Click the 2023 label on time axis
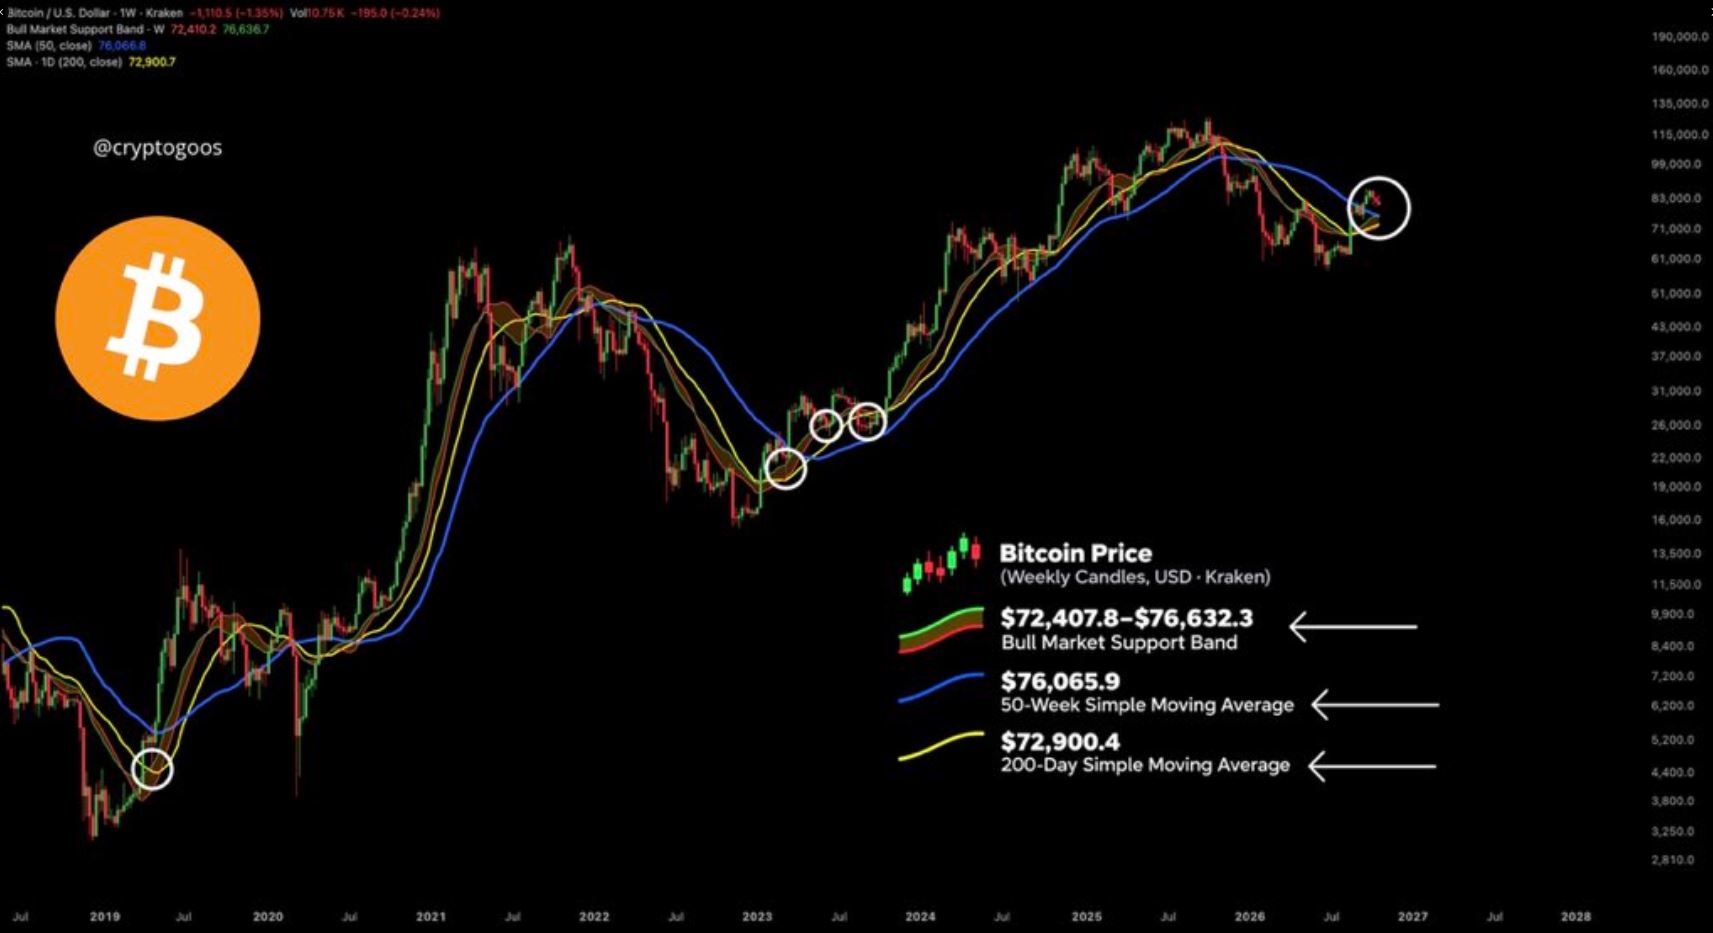Screen dimensions: 1713x933 757,916
